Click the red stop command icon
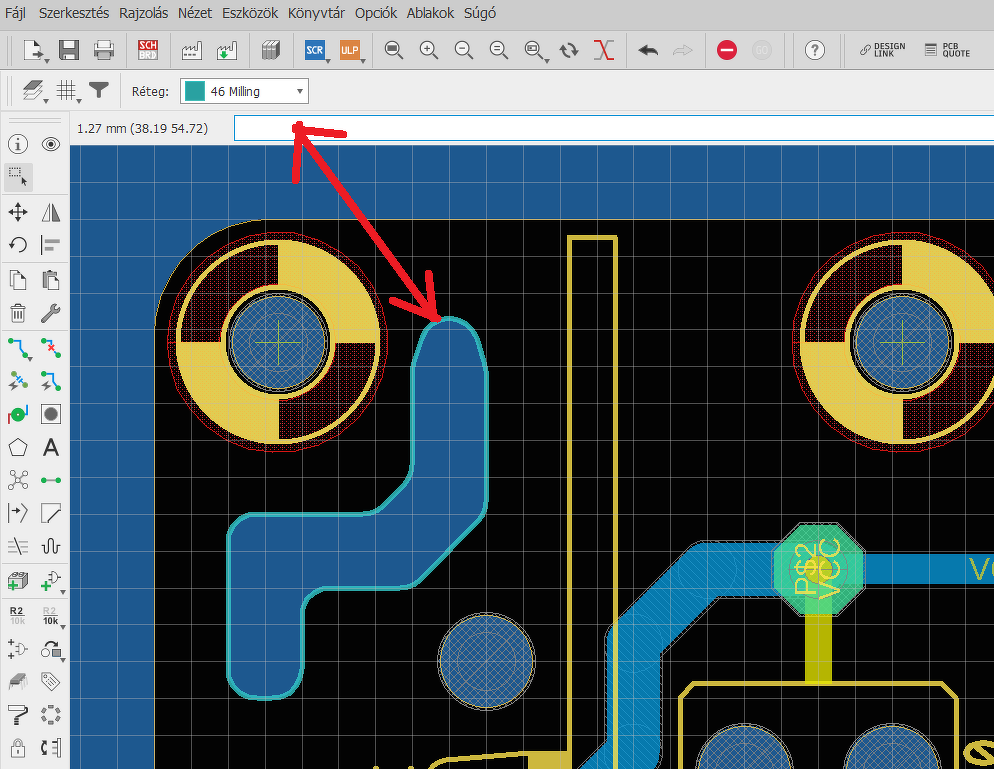The height and width of the screenshot is (769, 994). click(726, 50)
